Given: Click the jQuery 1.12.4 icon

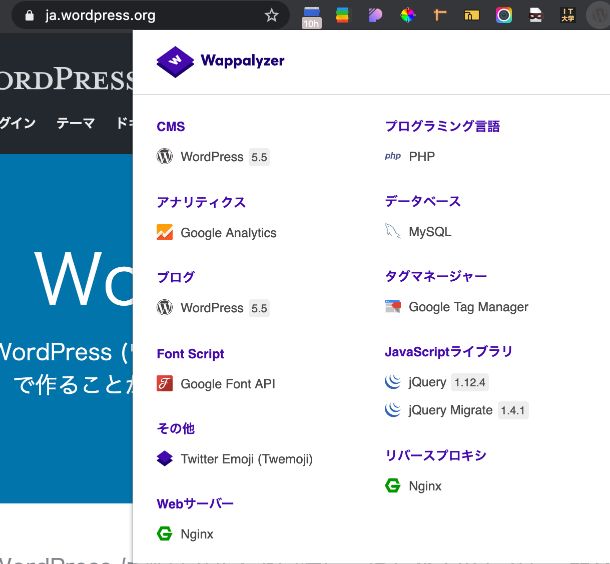Looking at the screenshot, I should 393,382.
